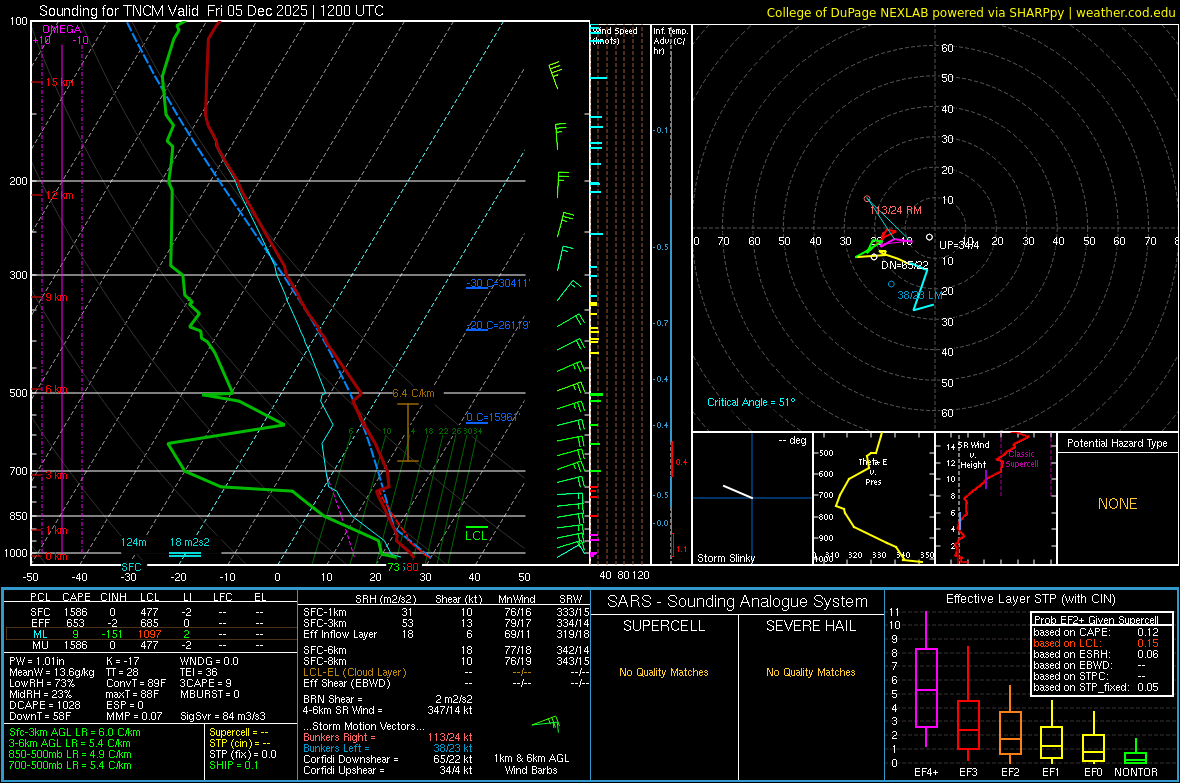This screenshot has height=783, width=1180.
Task: Click the Potential Hazard Type heading
Action: (1117, 443)
